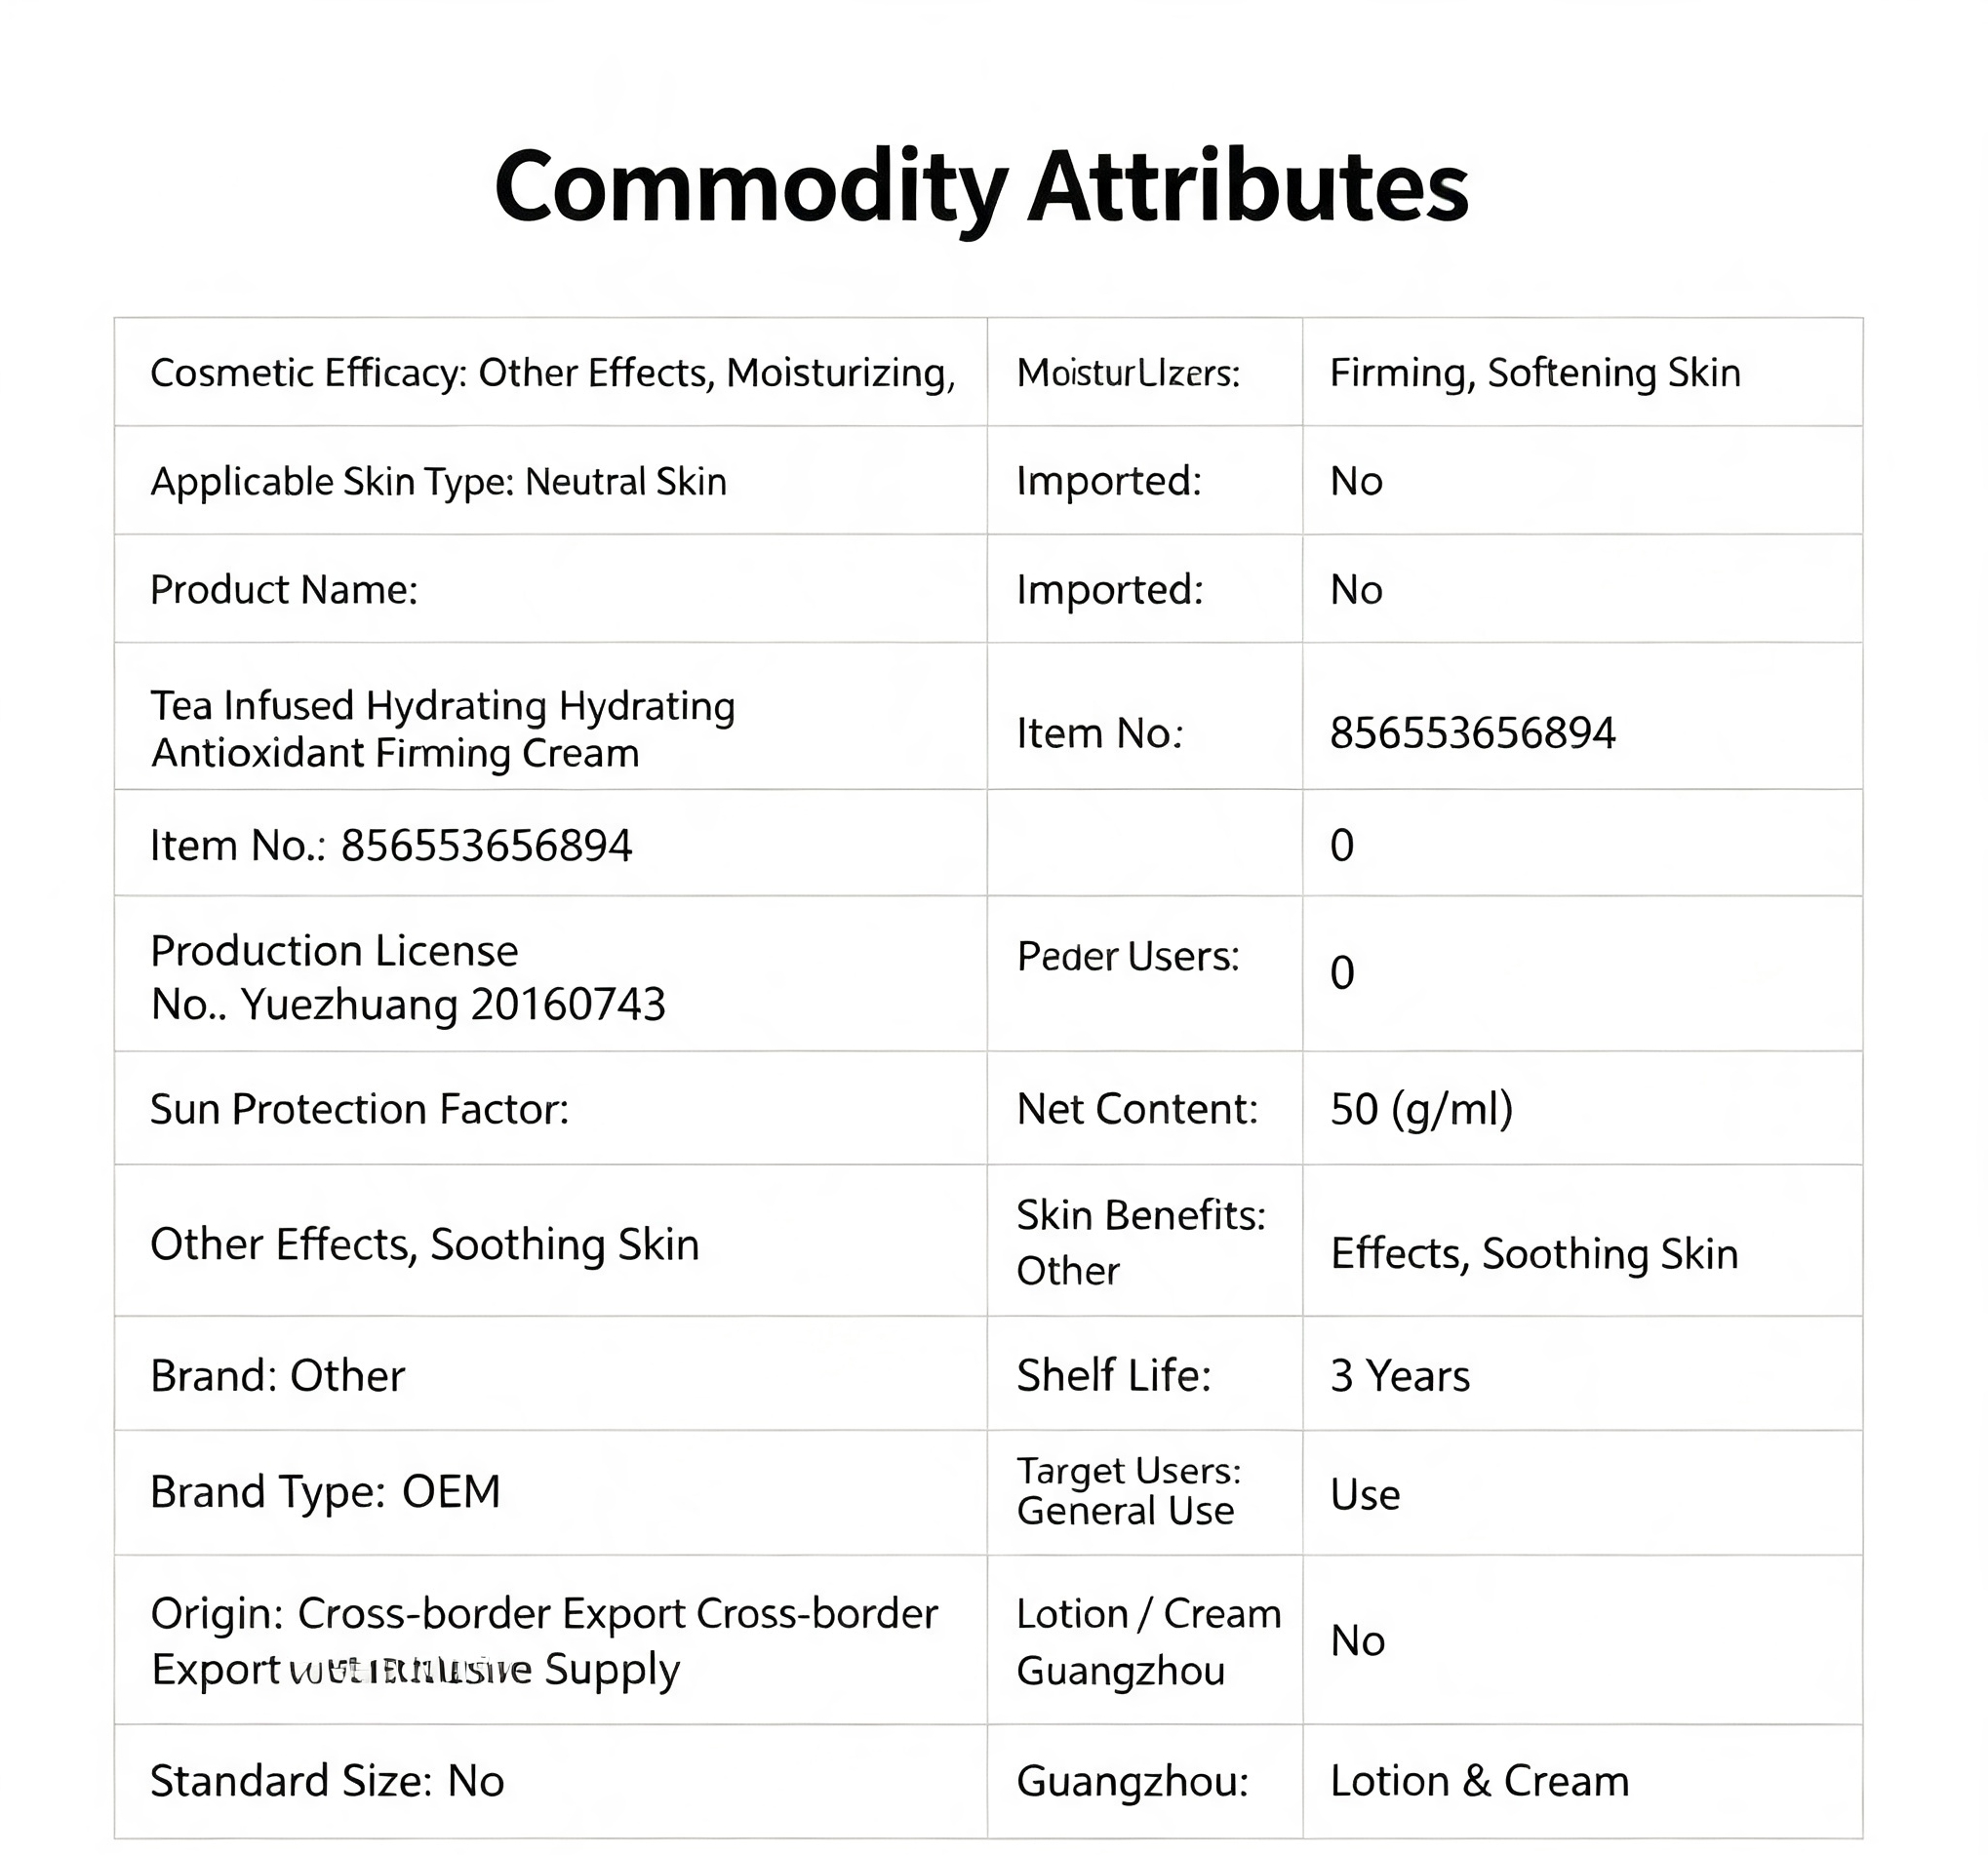Select the 3 Years value

tap(1399, 1375)
